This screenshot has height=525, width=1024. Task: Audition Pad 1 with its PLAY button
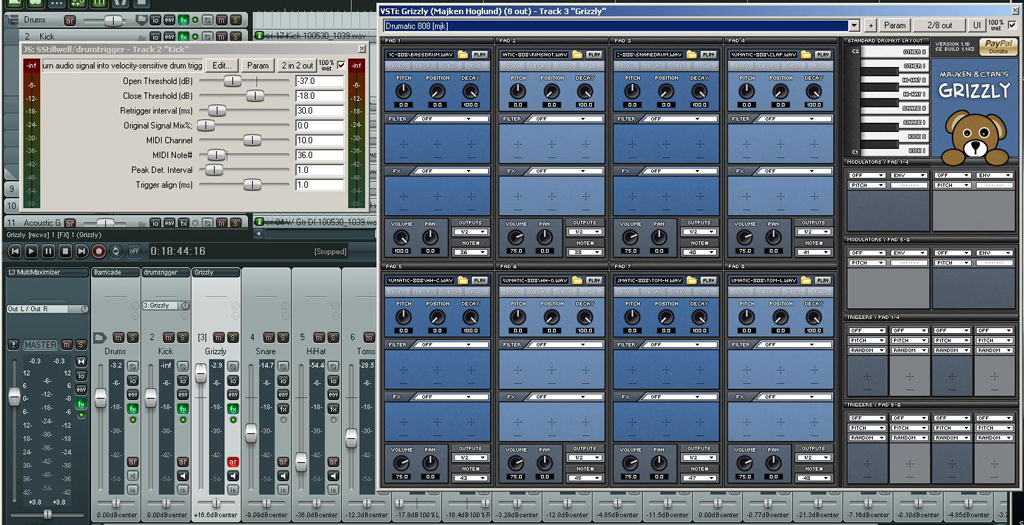coord(480,55)
